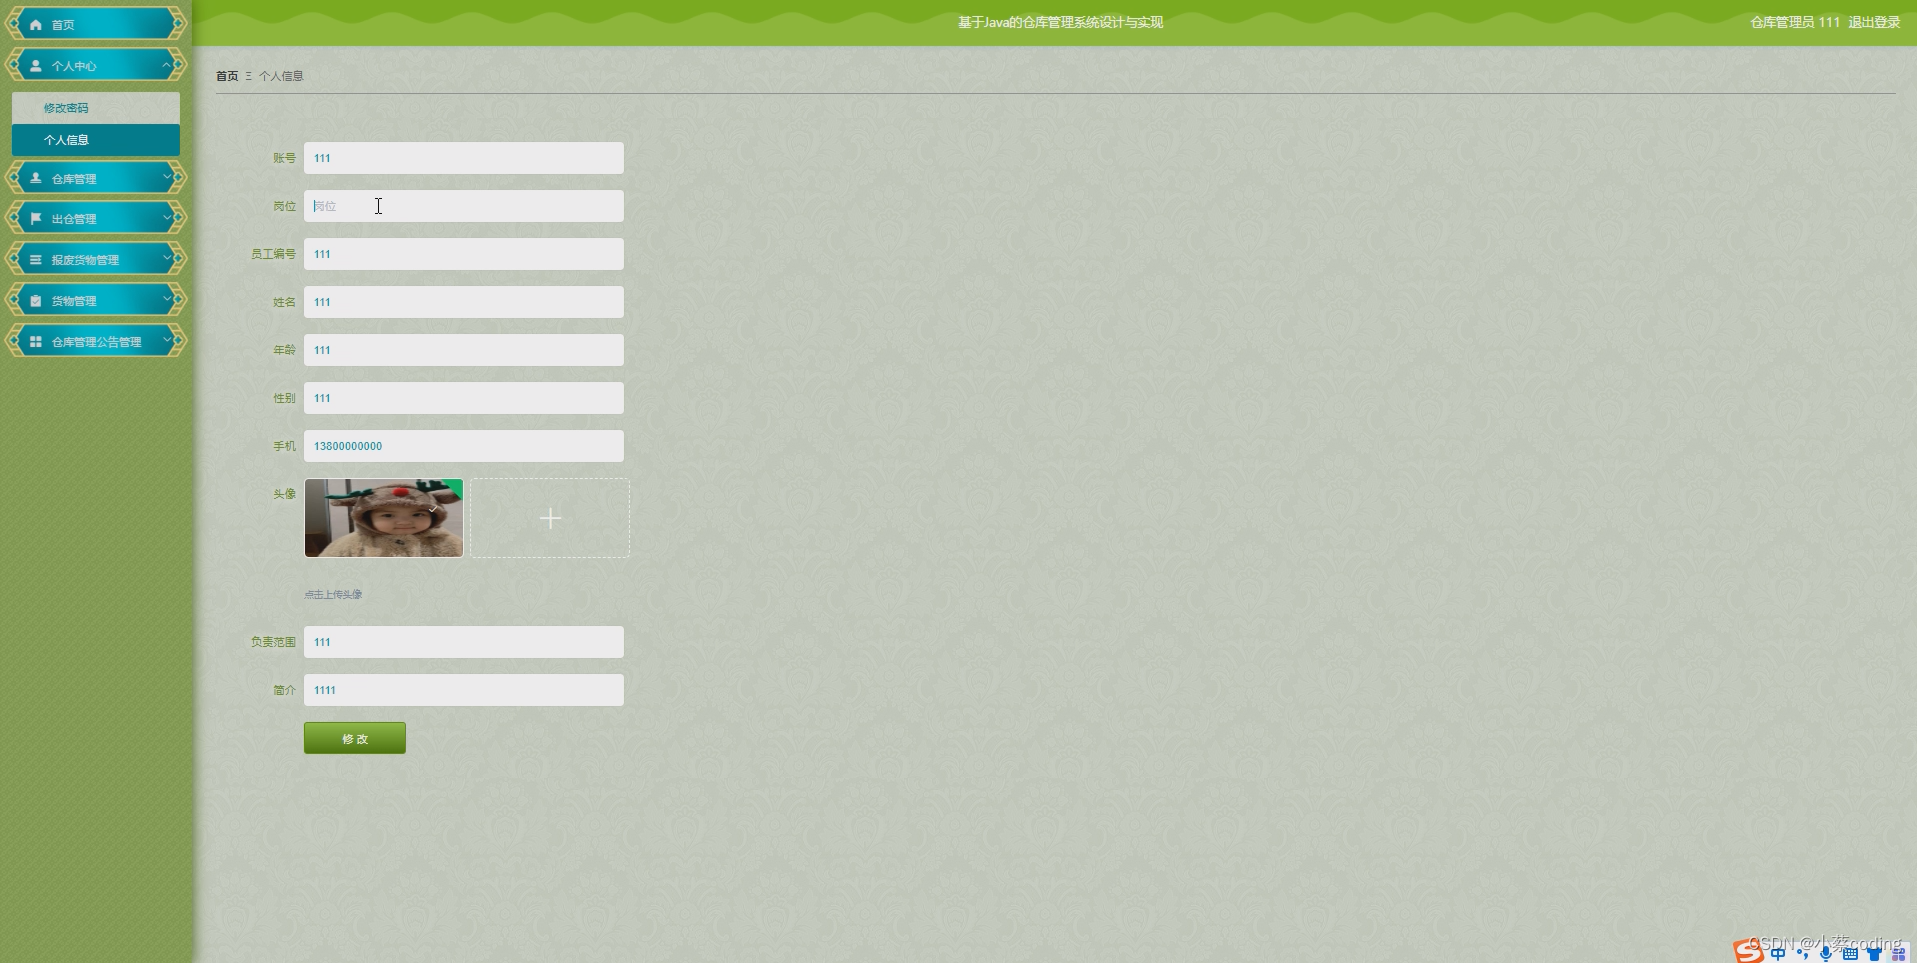The height and width of the screenshot is (963, 1917).
Task: Focus the 简介 input field
Action: pyautogui.click(x=464, y=690)
